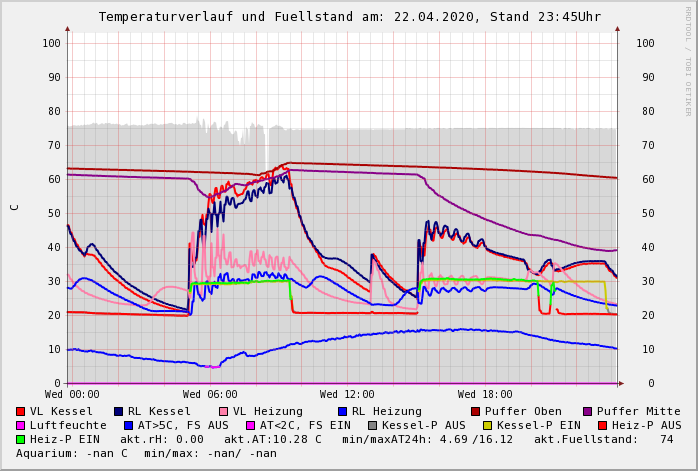698x471 pixels.
Task: Click the 'Wed 06:00' x-axis label
Action: click(x=210, y=395)
